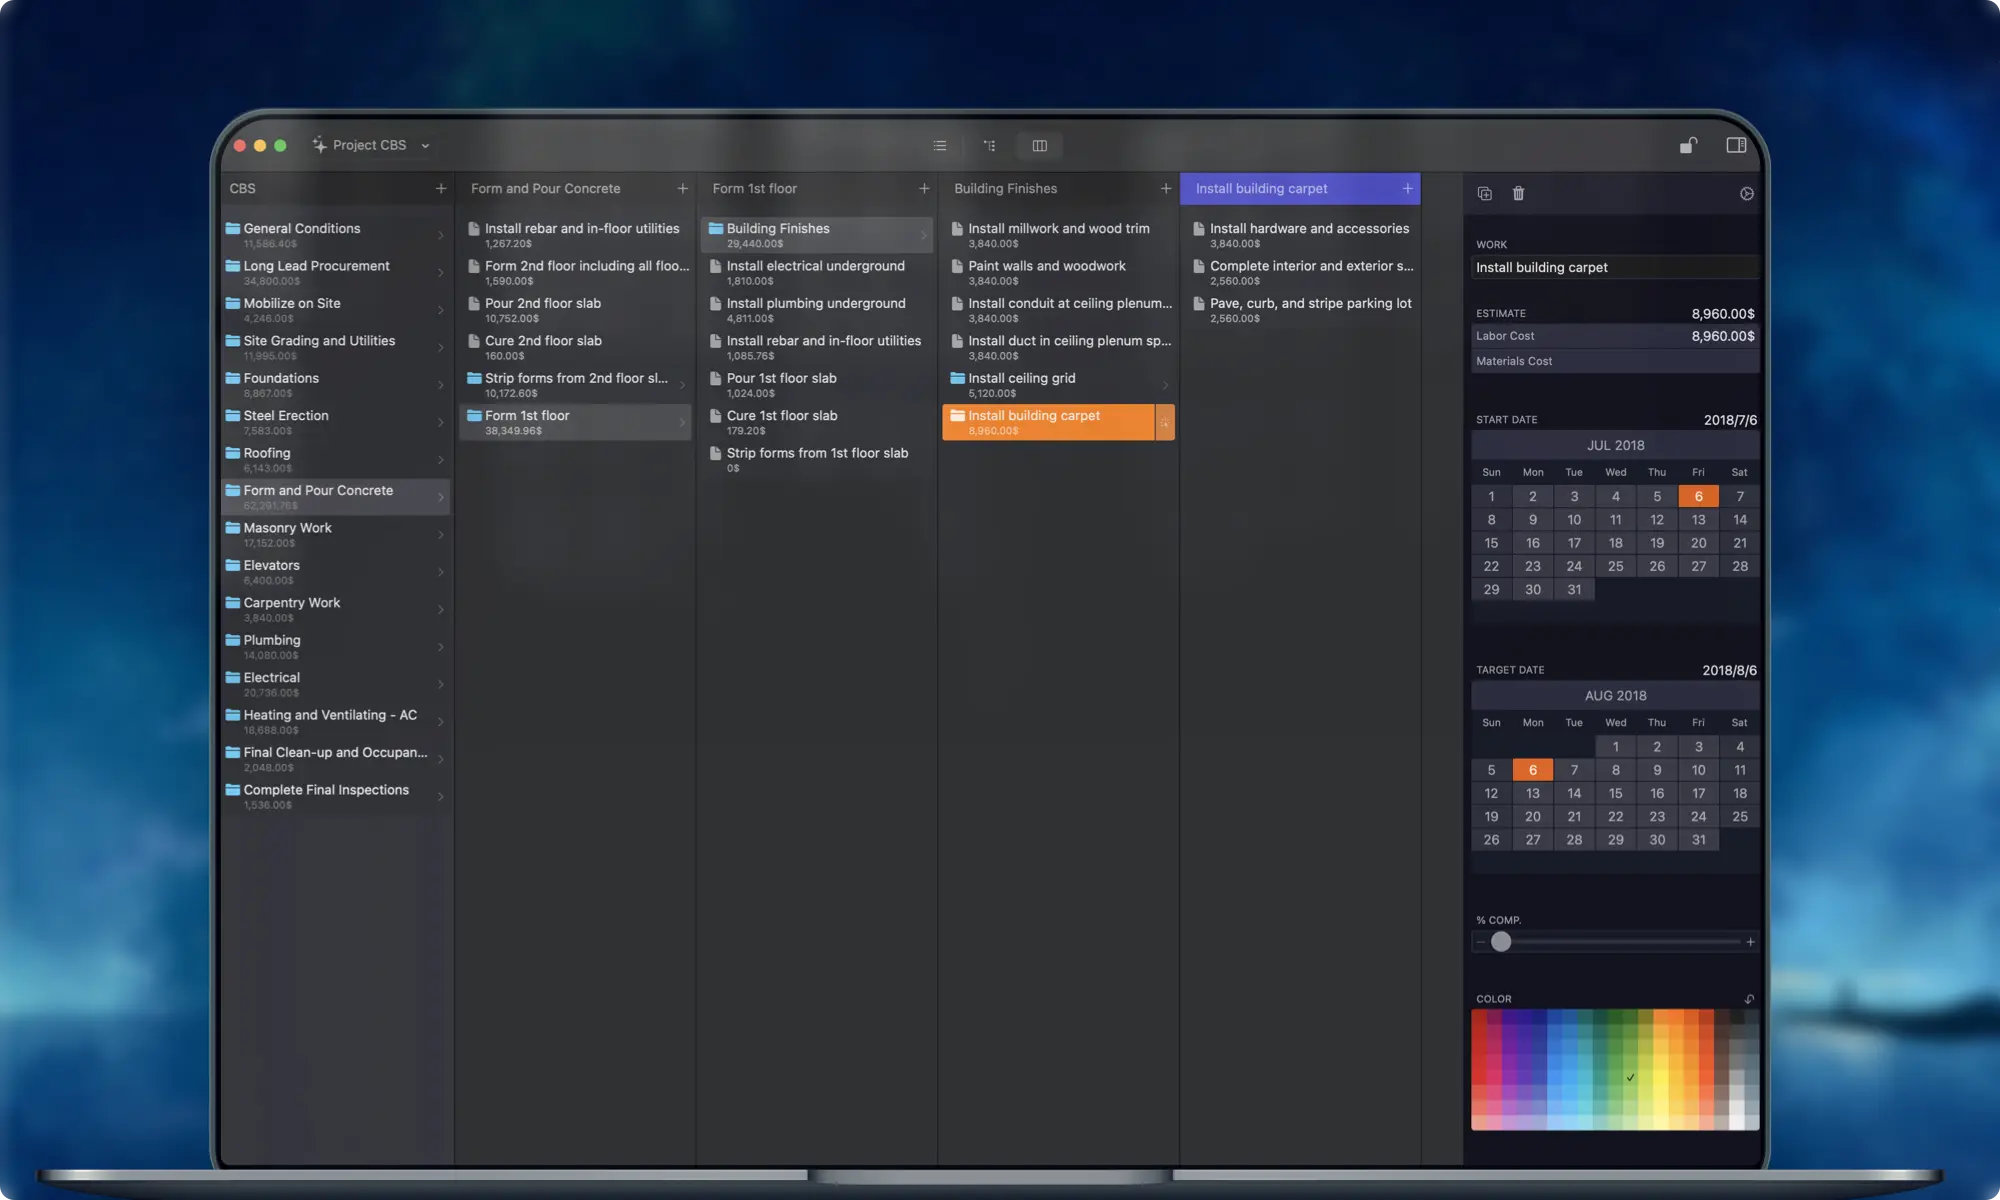Select the column view button

(1039, 146)
